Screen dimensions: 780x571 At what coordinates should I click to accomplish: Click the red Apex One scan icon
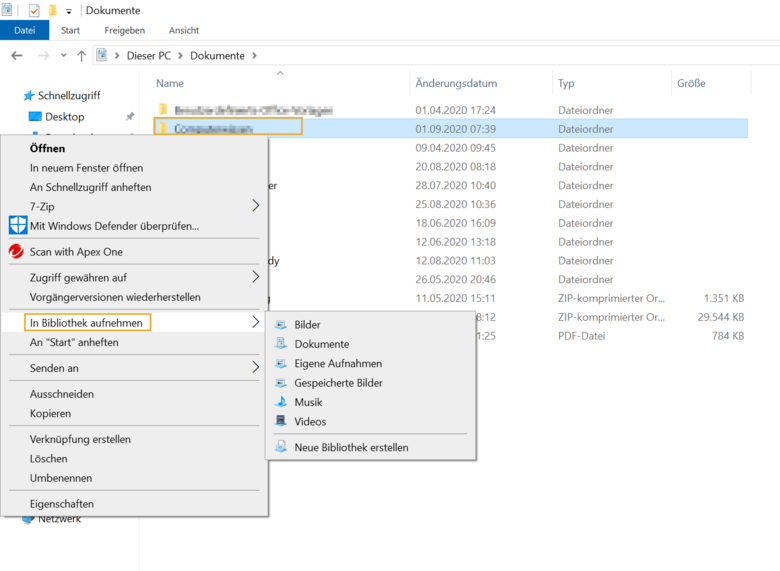pos(16,252)
